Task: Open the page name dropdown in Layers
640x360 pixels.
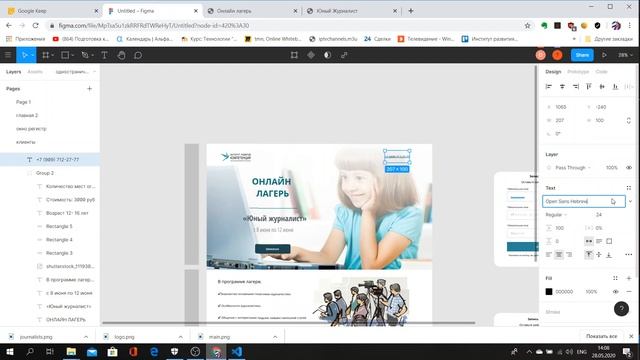Action: 76,72
